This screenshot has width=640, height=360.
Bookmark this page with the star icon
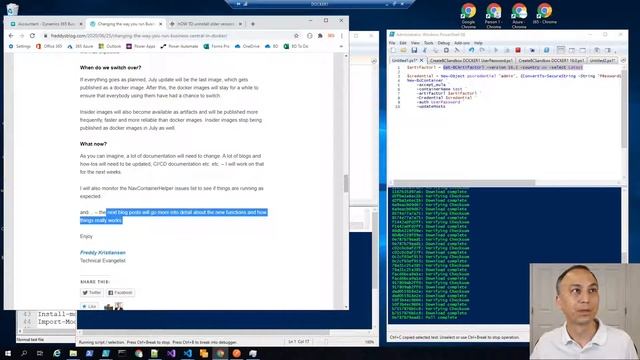[296, 36]
